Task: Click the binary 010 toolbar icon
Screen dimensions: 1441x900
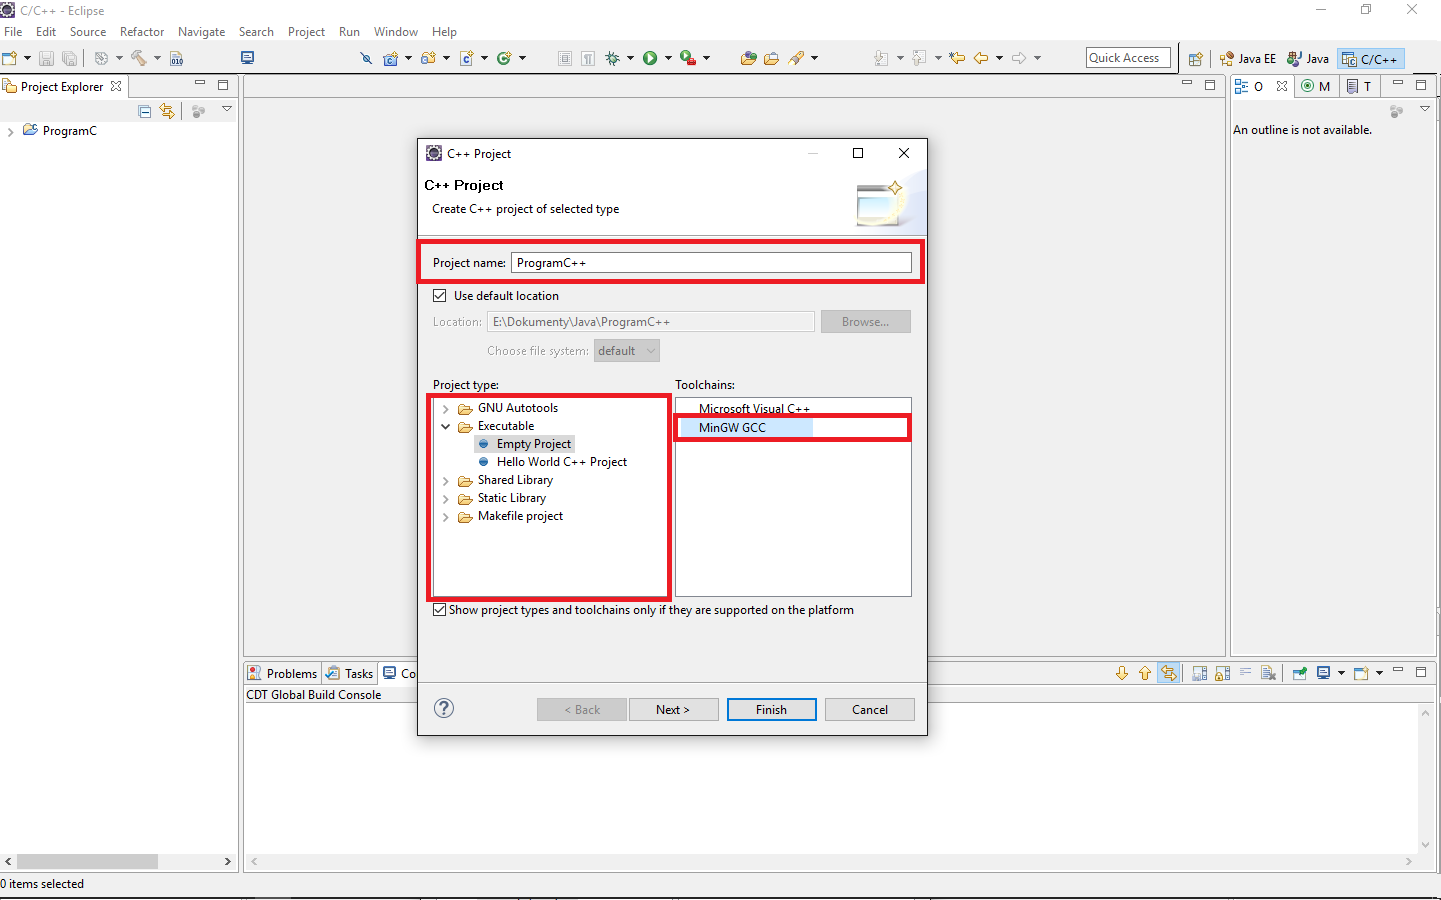Action: 176,58
